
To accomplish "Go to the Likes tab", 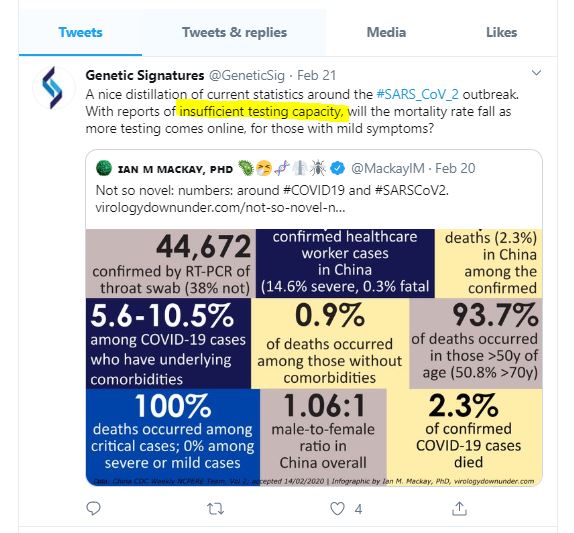I will click(x=502, y=33).
